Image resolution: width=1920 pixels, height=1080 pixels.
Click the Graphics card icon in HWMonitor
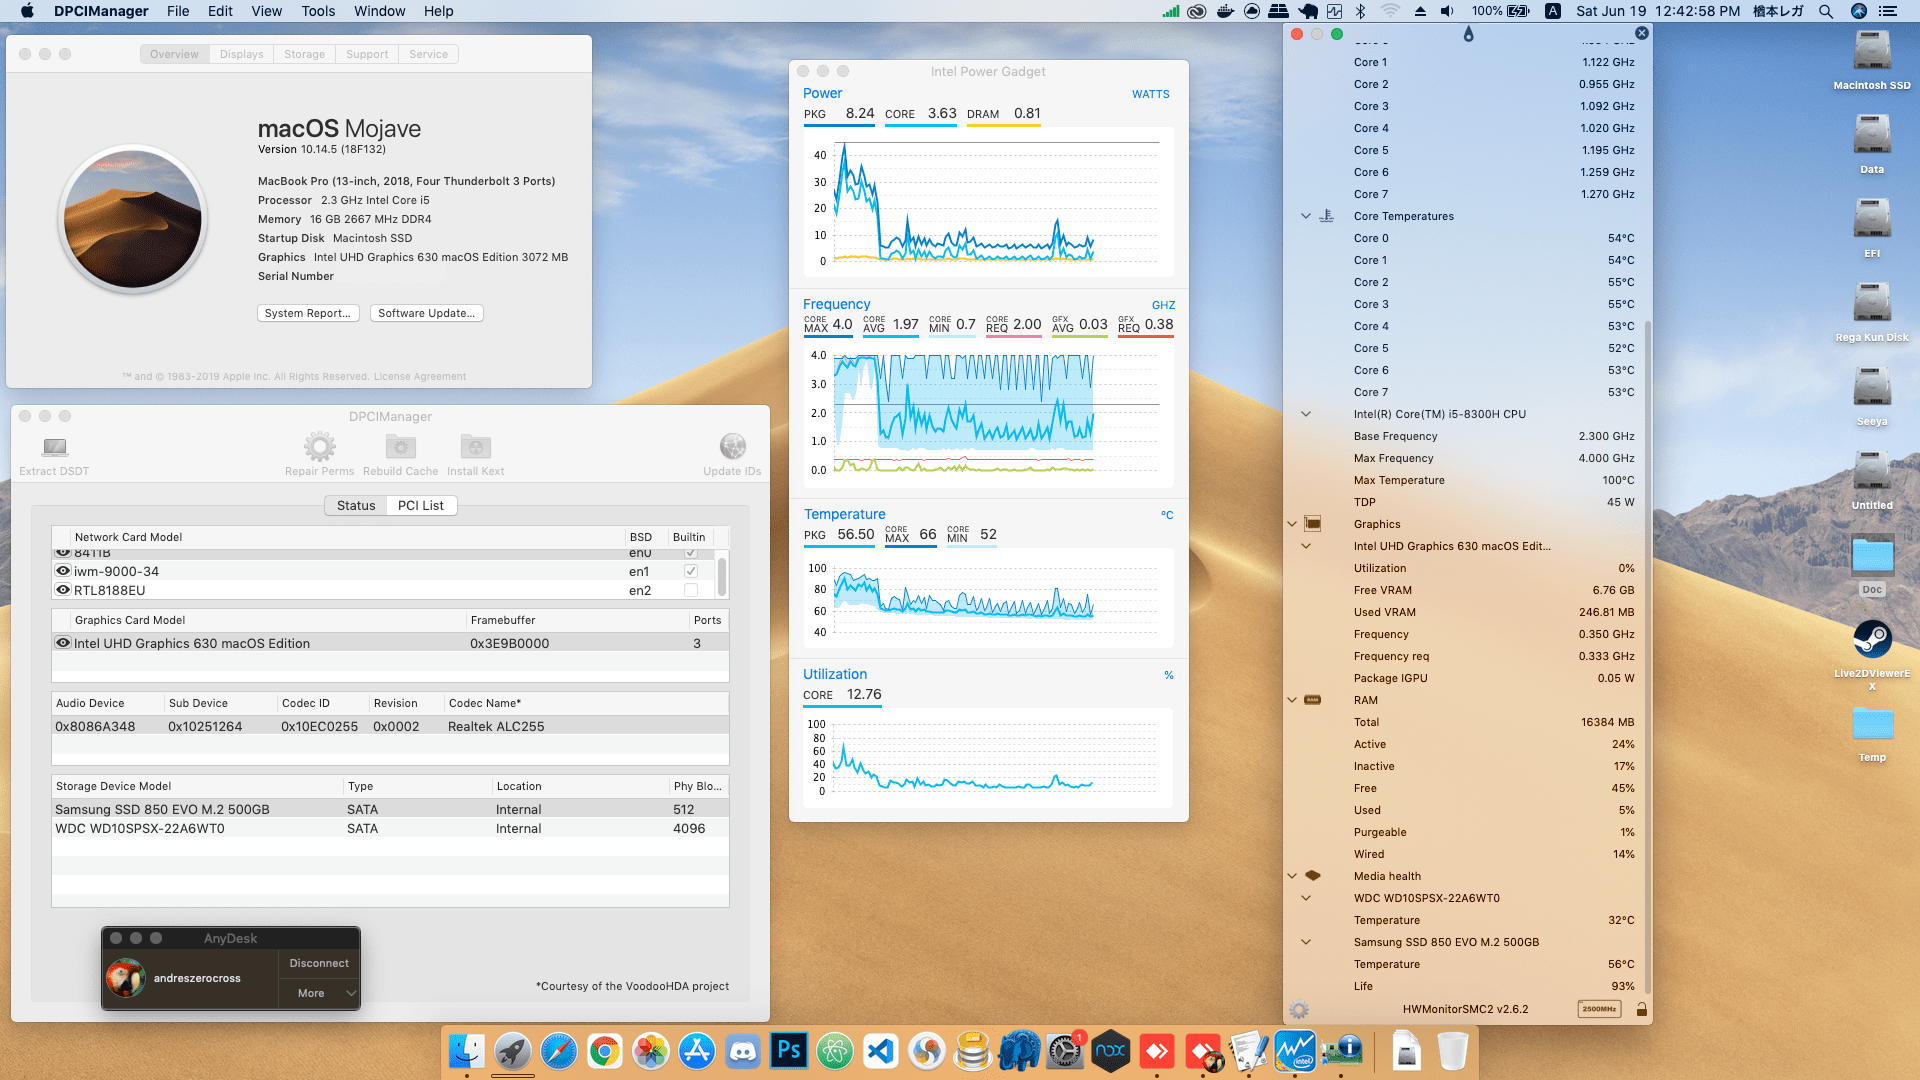1313,524
